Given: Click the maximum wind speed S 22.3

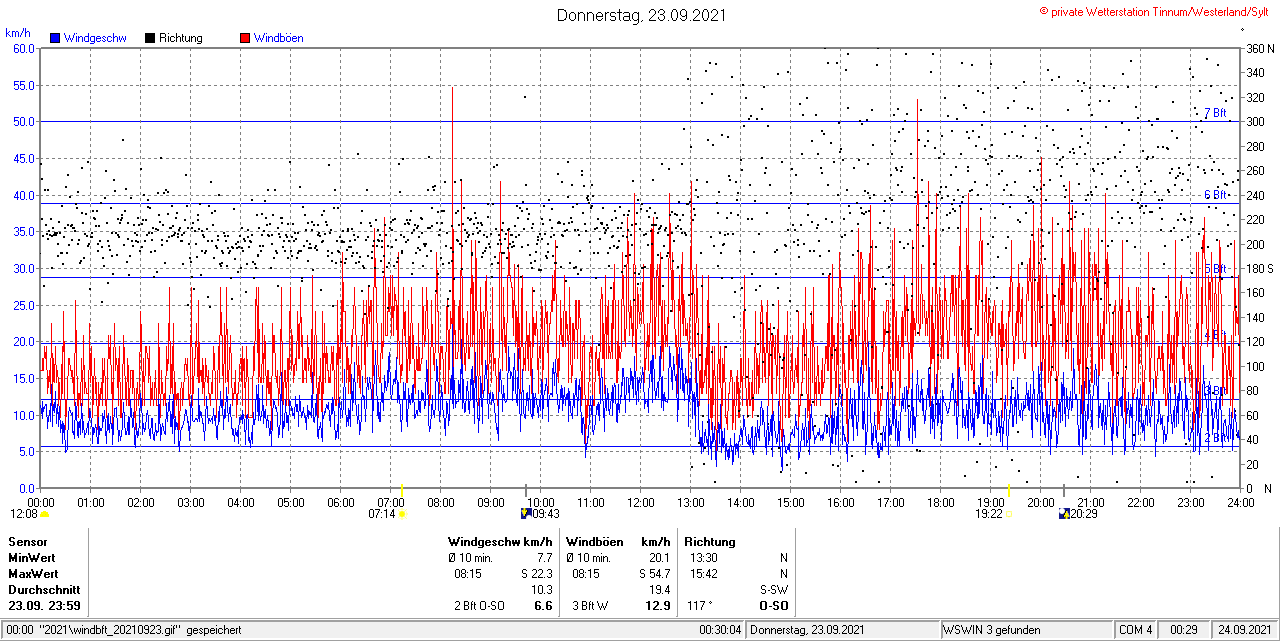Looking at the screenshot, I should pyautogui.click(x=537, y=574).
